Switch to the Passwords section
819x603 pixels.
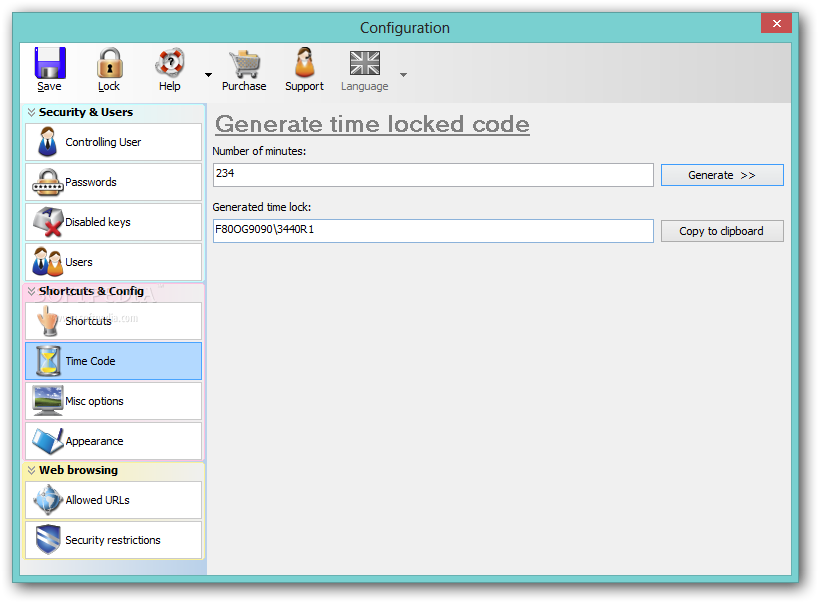click(x=113, y=182)
